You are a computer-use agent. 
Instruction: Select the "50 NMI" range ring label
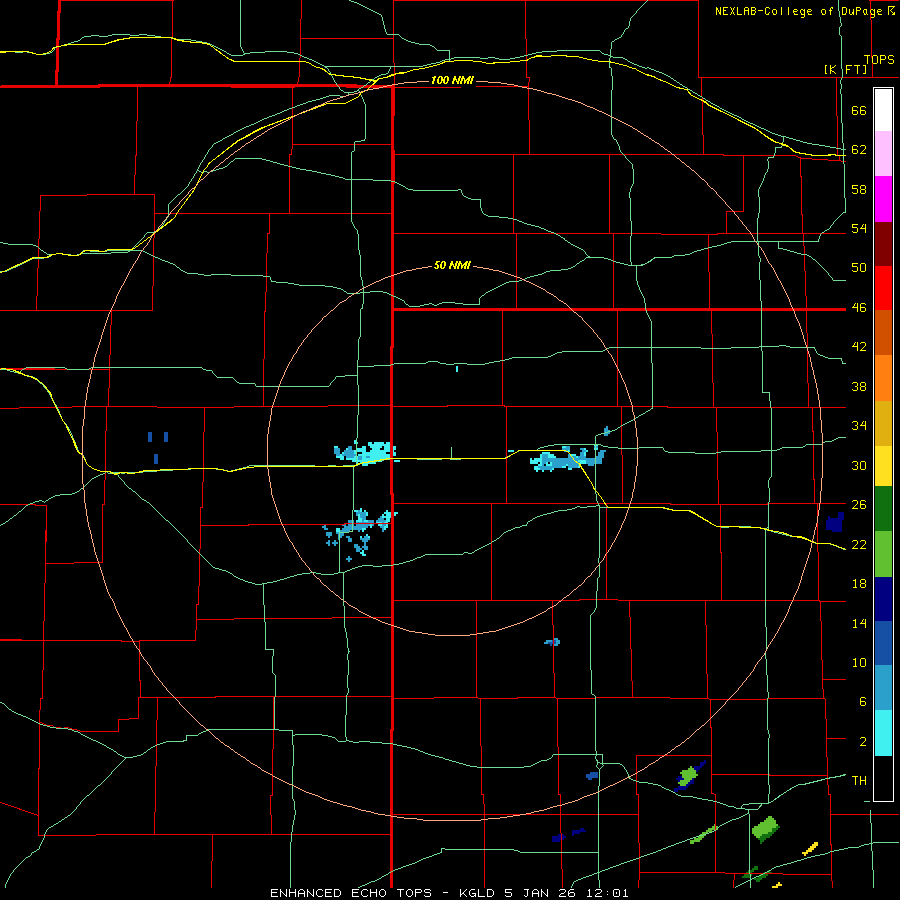[452, 265]
